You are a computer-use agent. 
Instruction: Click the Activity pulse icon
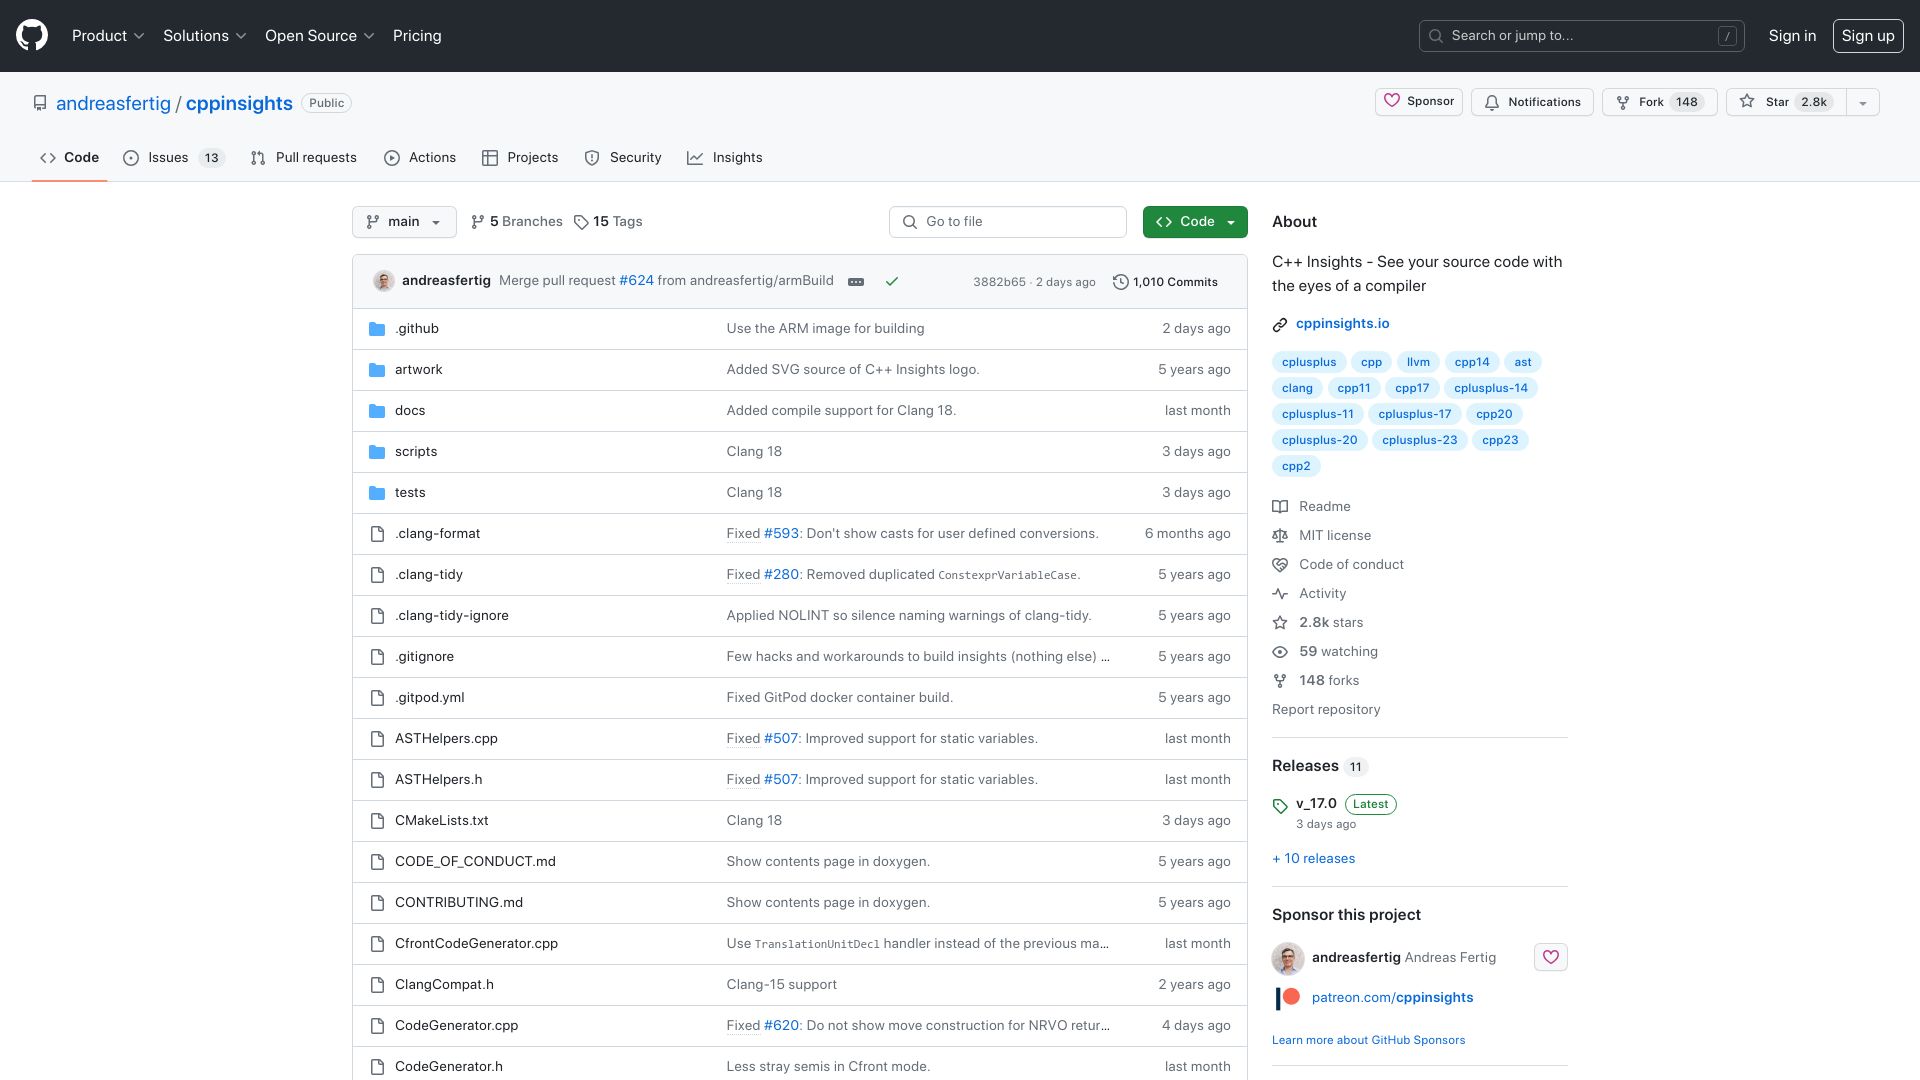(1280, 594)
